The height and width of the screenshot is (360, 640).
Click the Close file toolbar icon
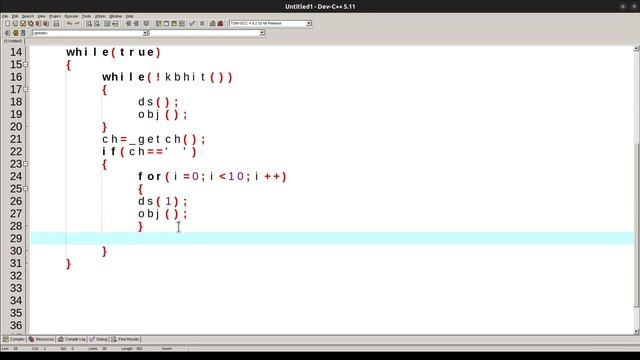click(38, 23)
